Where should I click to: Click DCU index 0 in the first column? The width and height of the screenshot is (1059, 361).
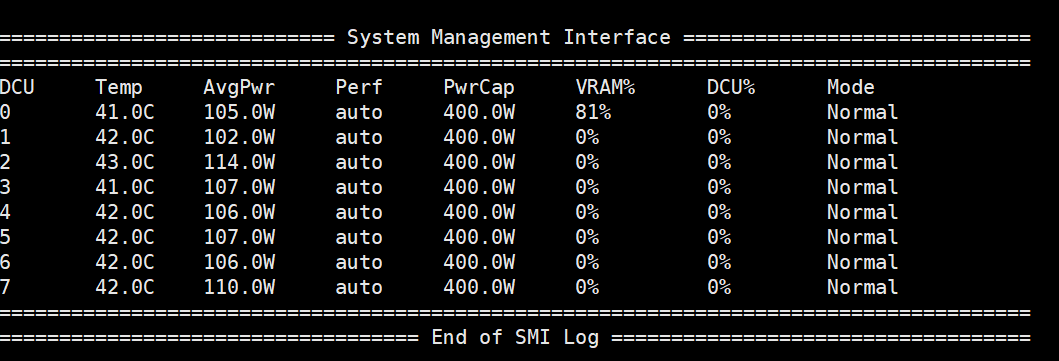click(x=5, y=112)
